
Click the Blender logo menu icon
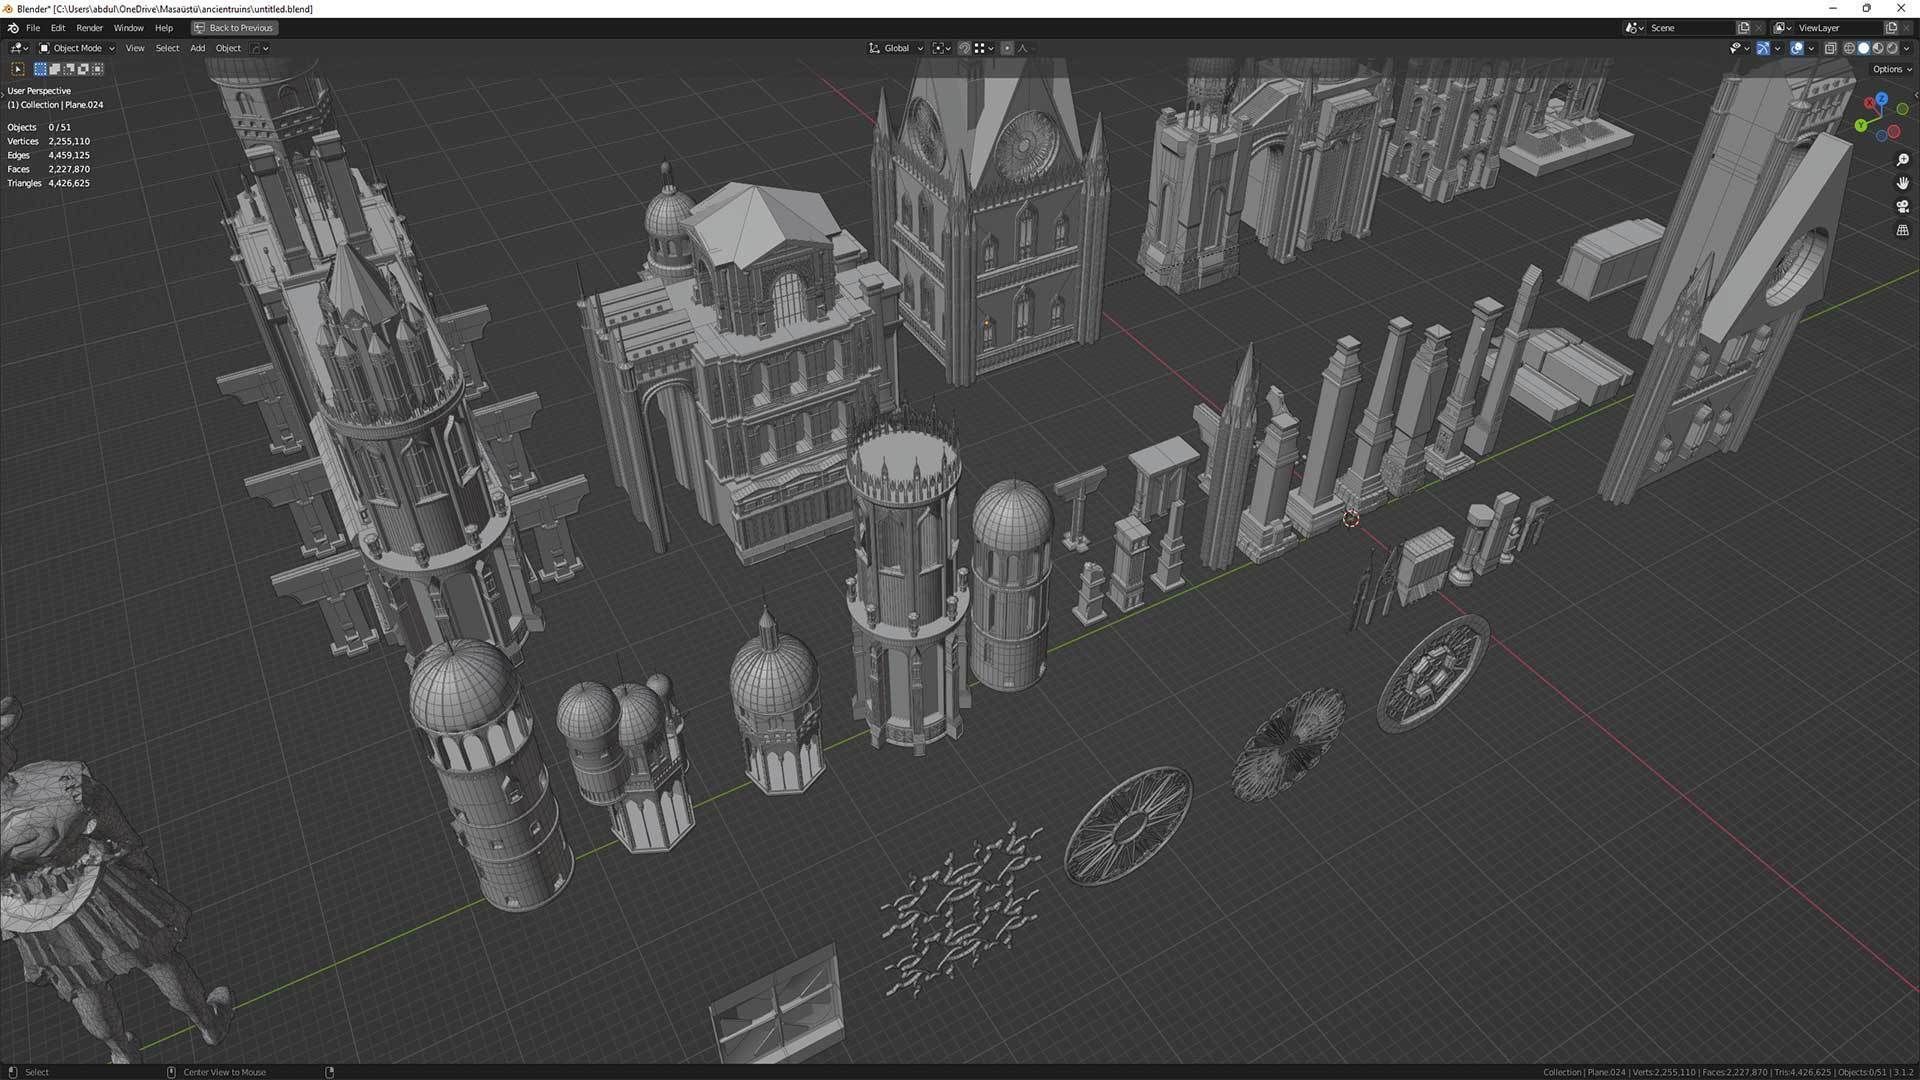tap(13, 28)
